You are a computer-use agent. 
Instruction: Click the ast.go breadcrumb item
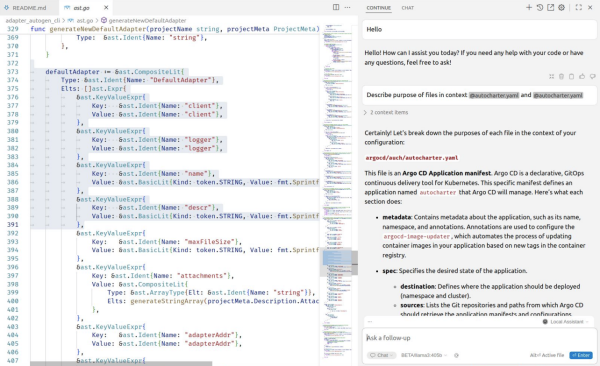tap(85, 20)
